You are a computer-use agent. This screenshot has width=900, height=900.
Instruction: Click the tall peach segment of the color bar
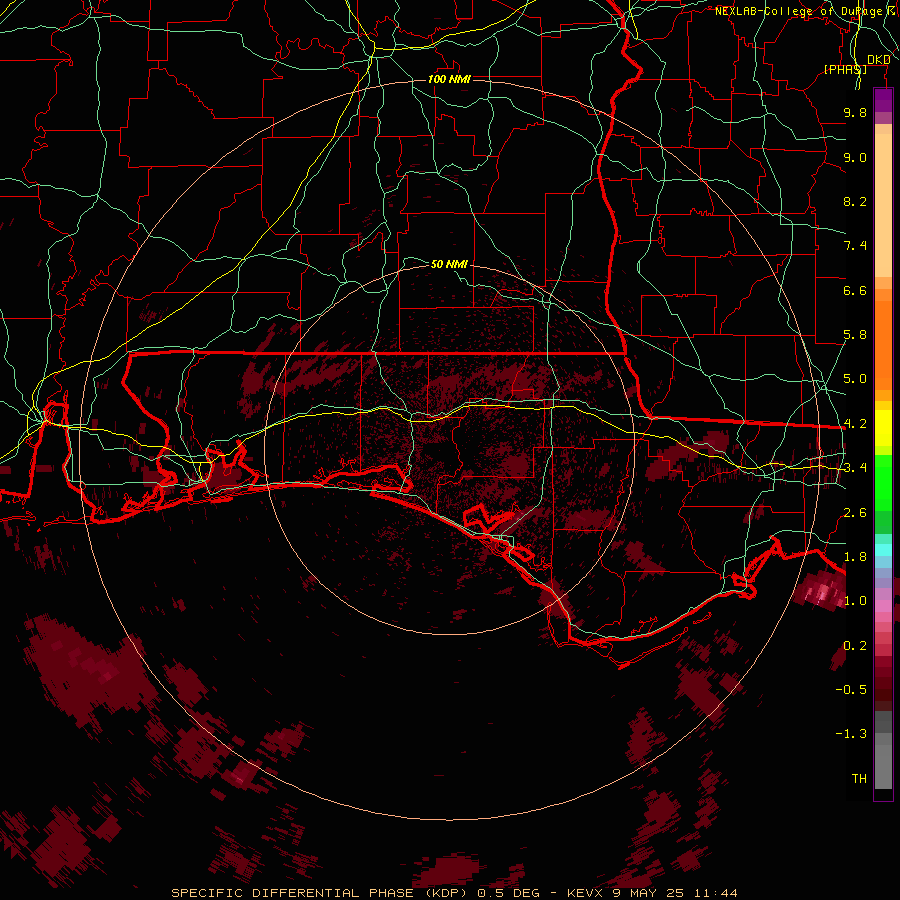click(x=883, y=205)
